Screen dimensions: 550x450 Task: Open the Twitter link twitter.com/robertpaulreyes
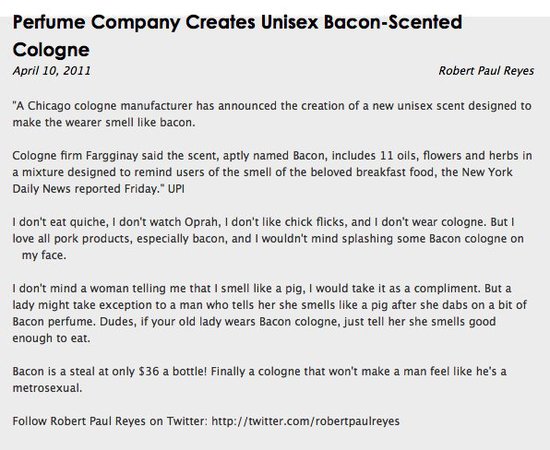pos(305,421)
